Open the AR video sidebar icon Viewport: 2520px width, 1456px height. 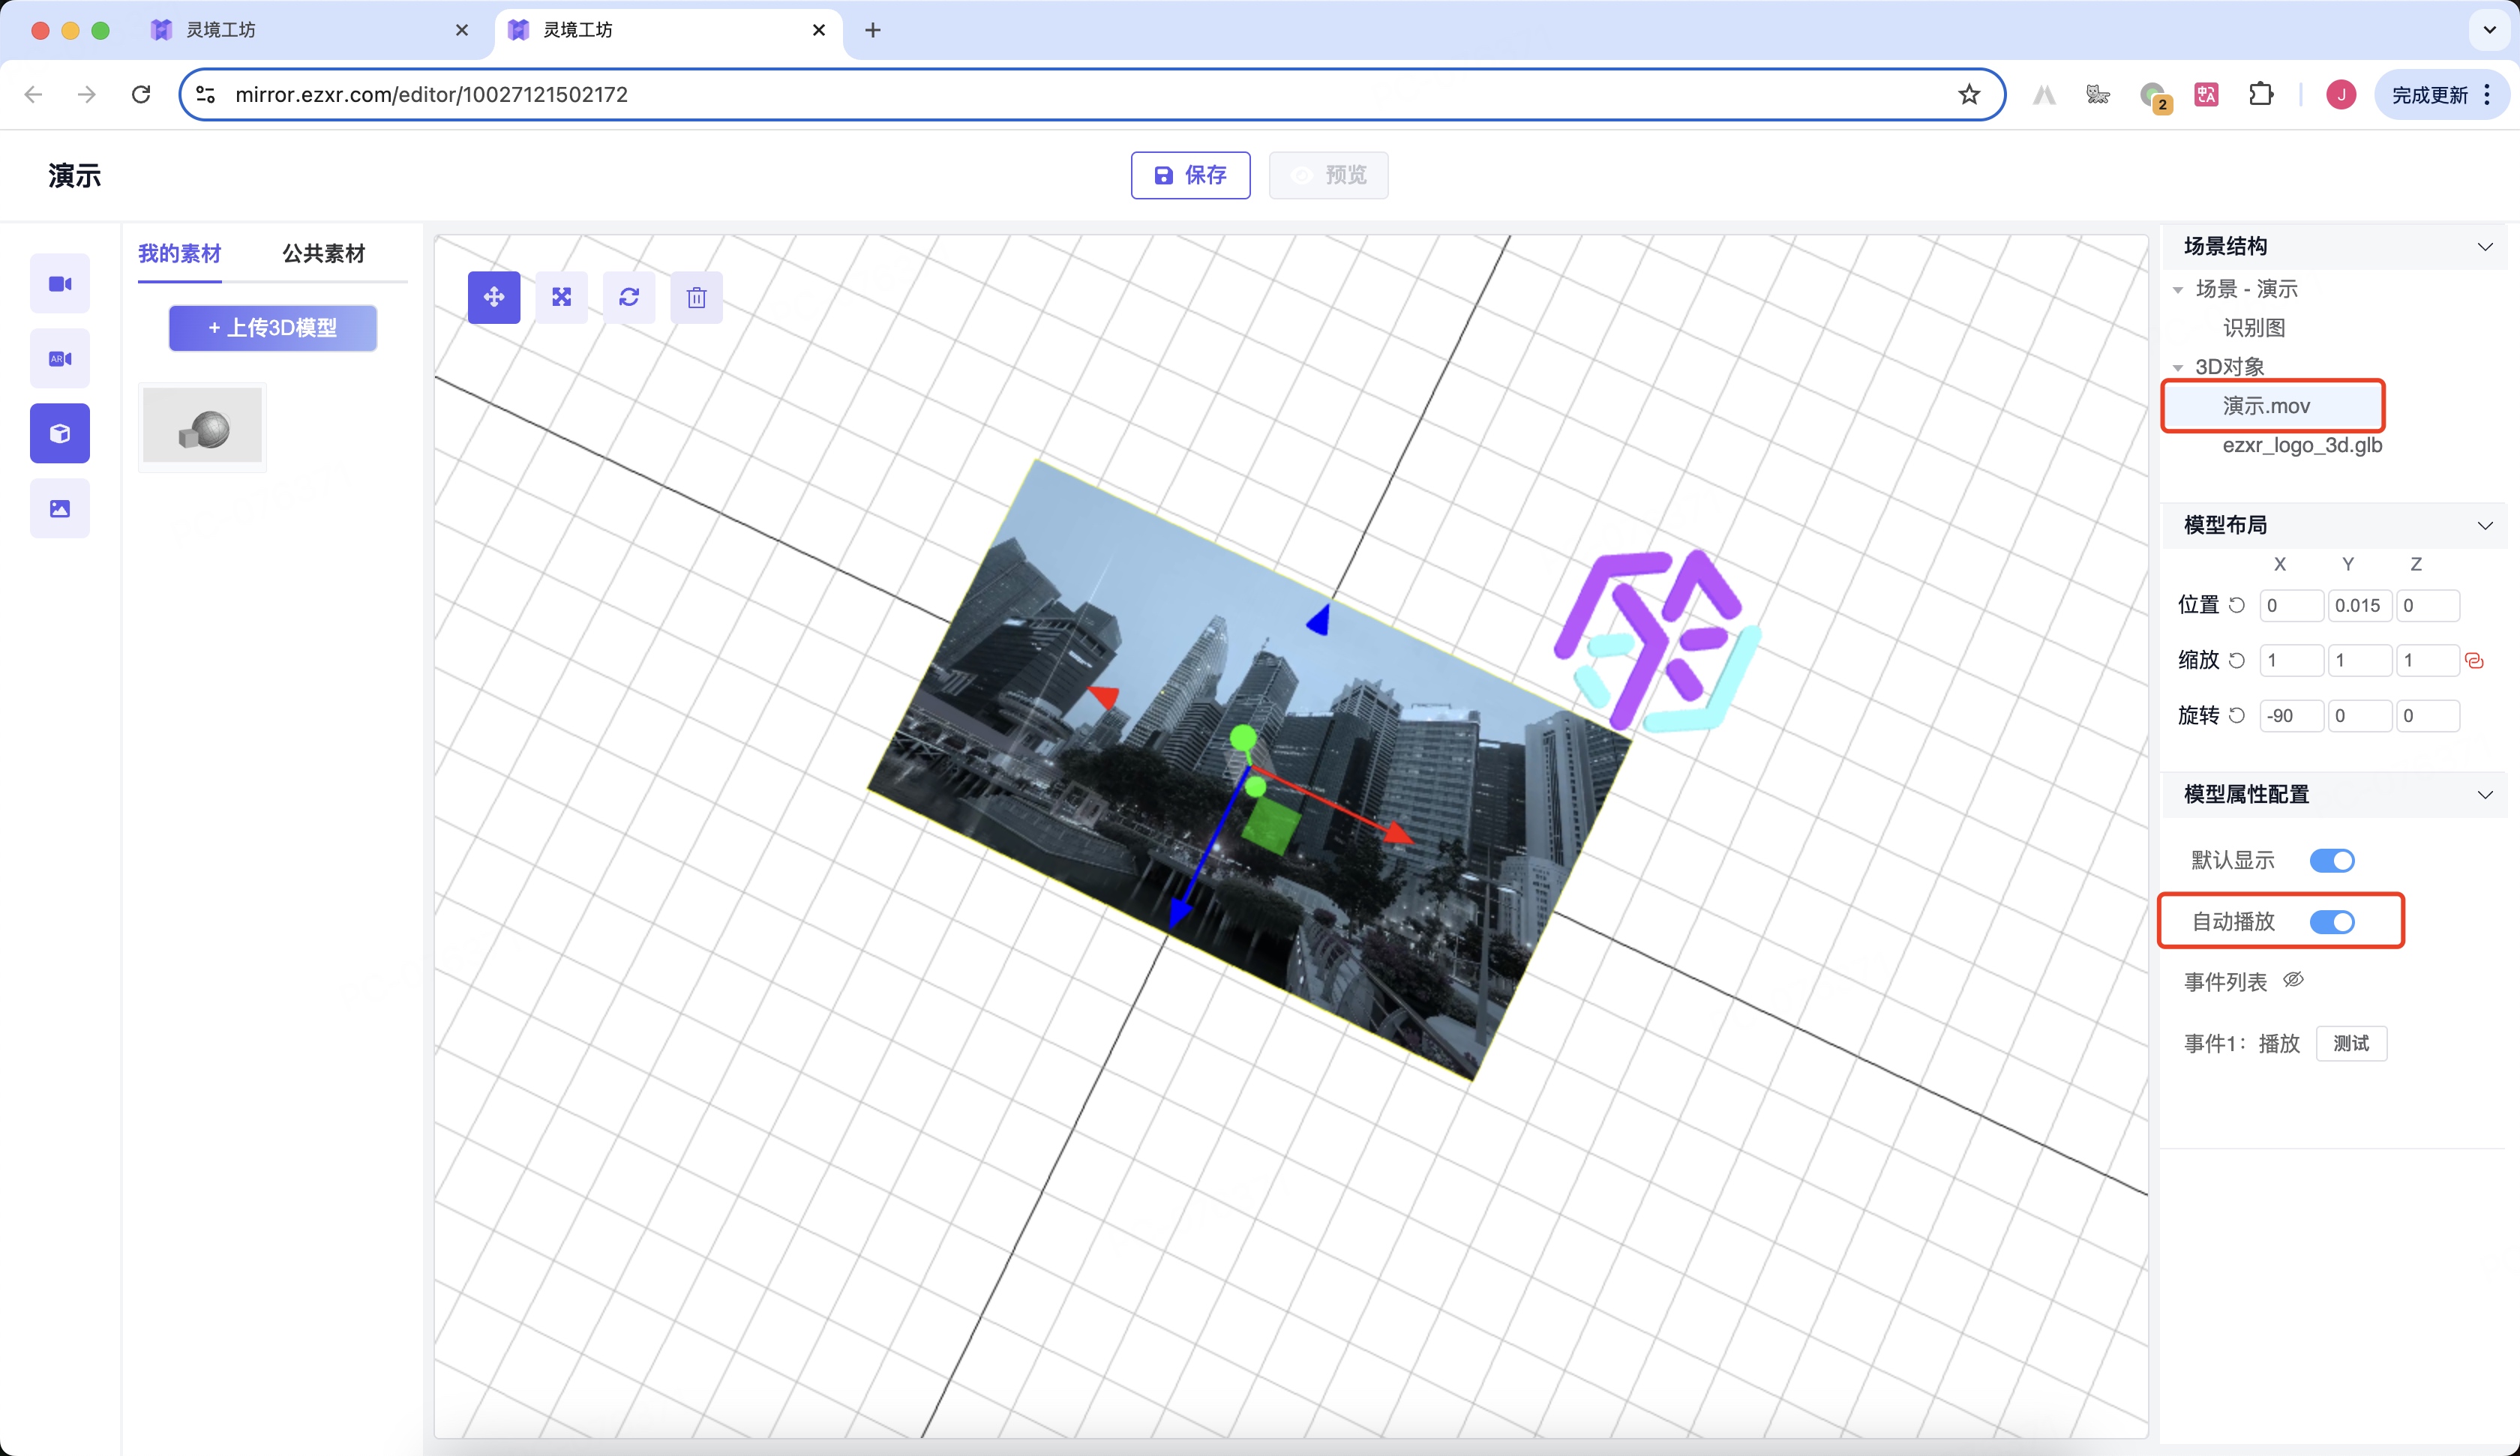[60, 359]
